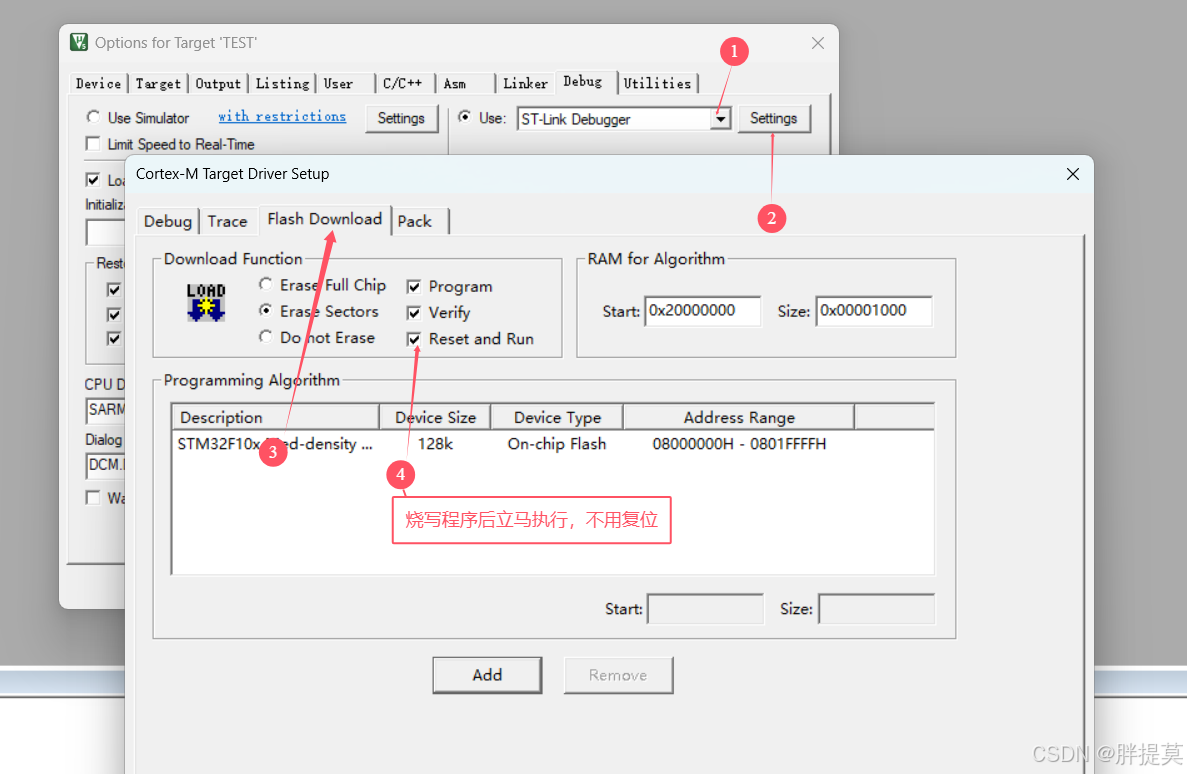1187x774 pixels.
Task: Click Settings next to Use Simulator
Action: click(401, 118)
